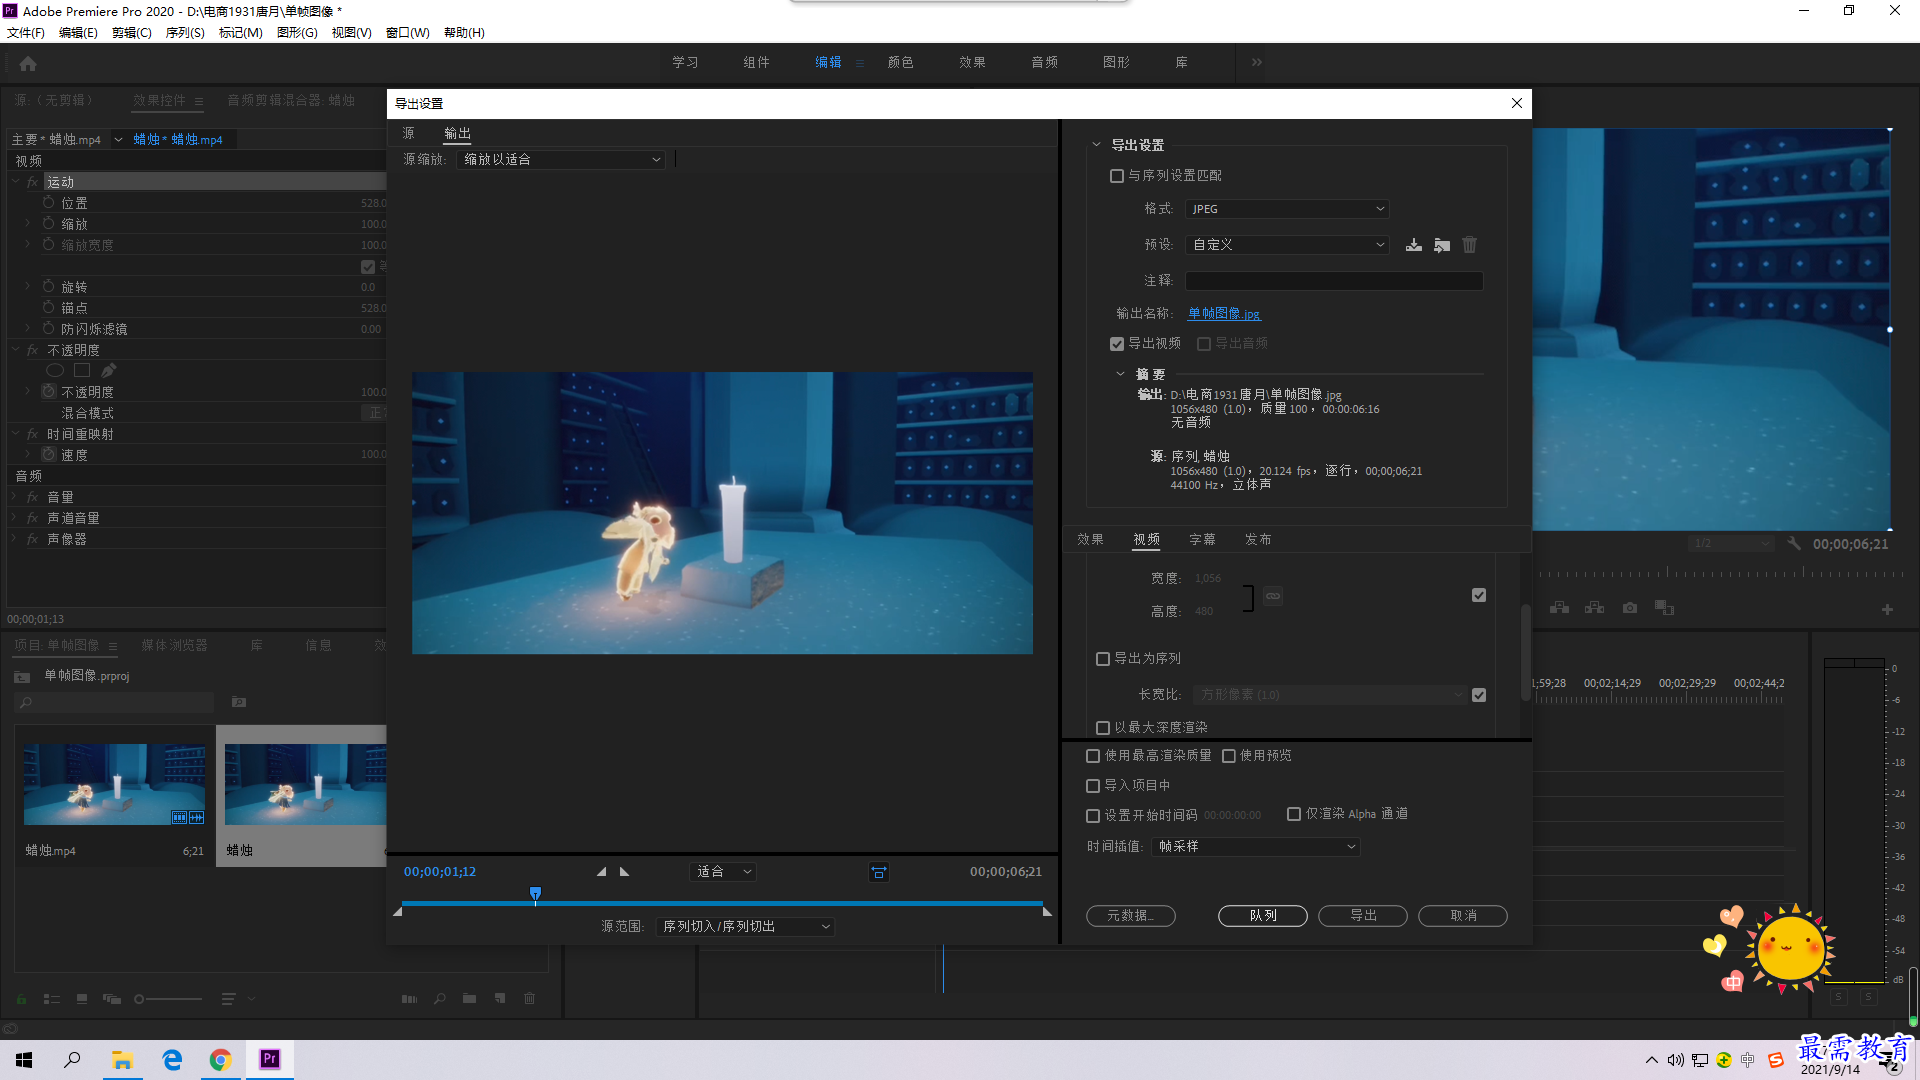
Task: Collapse the 导出设置 section
Action: pos(1096,145)
